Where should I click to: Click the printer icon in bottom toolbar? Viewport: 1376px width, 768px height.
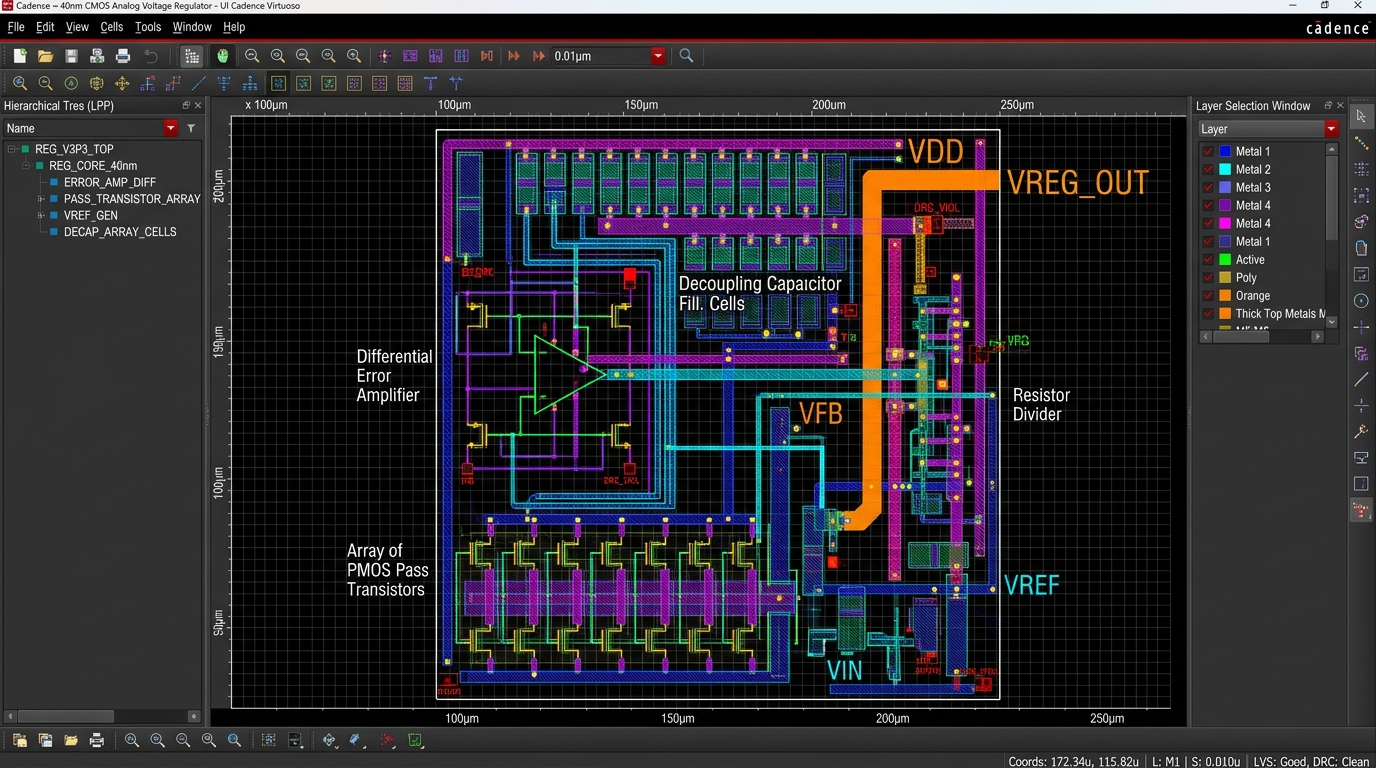click(97, 740)
